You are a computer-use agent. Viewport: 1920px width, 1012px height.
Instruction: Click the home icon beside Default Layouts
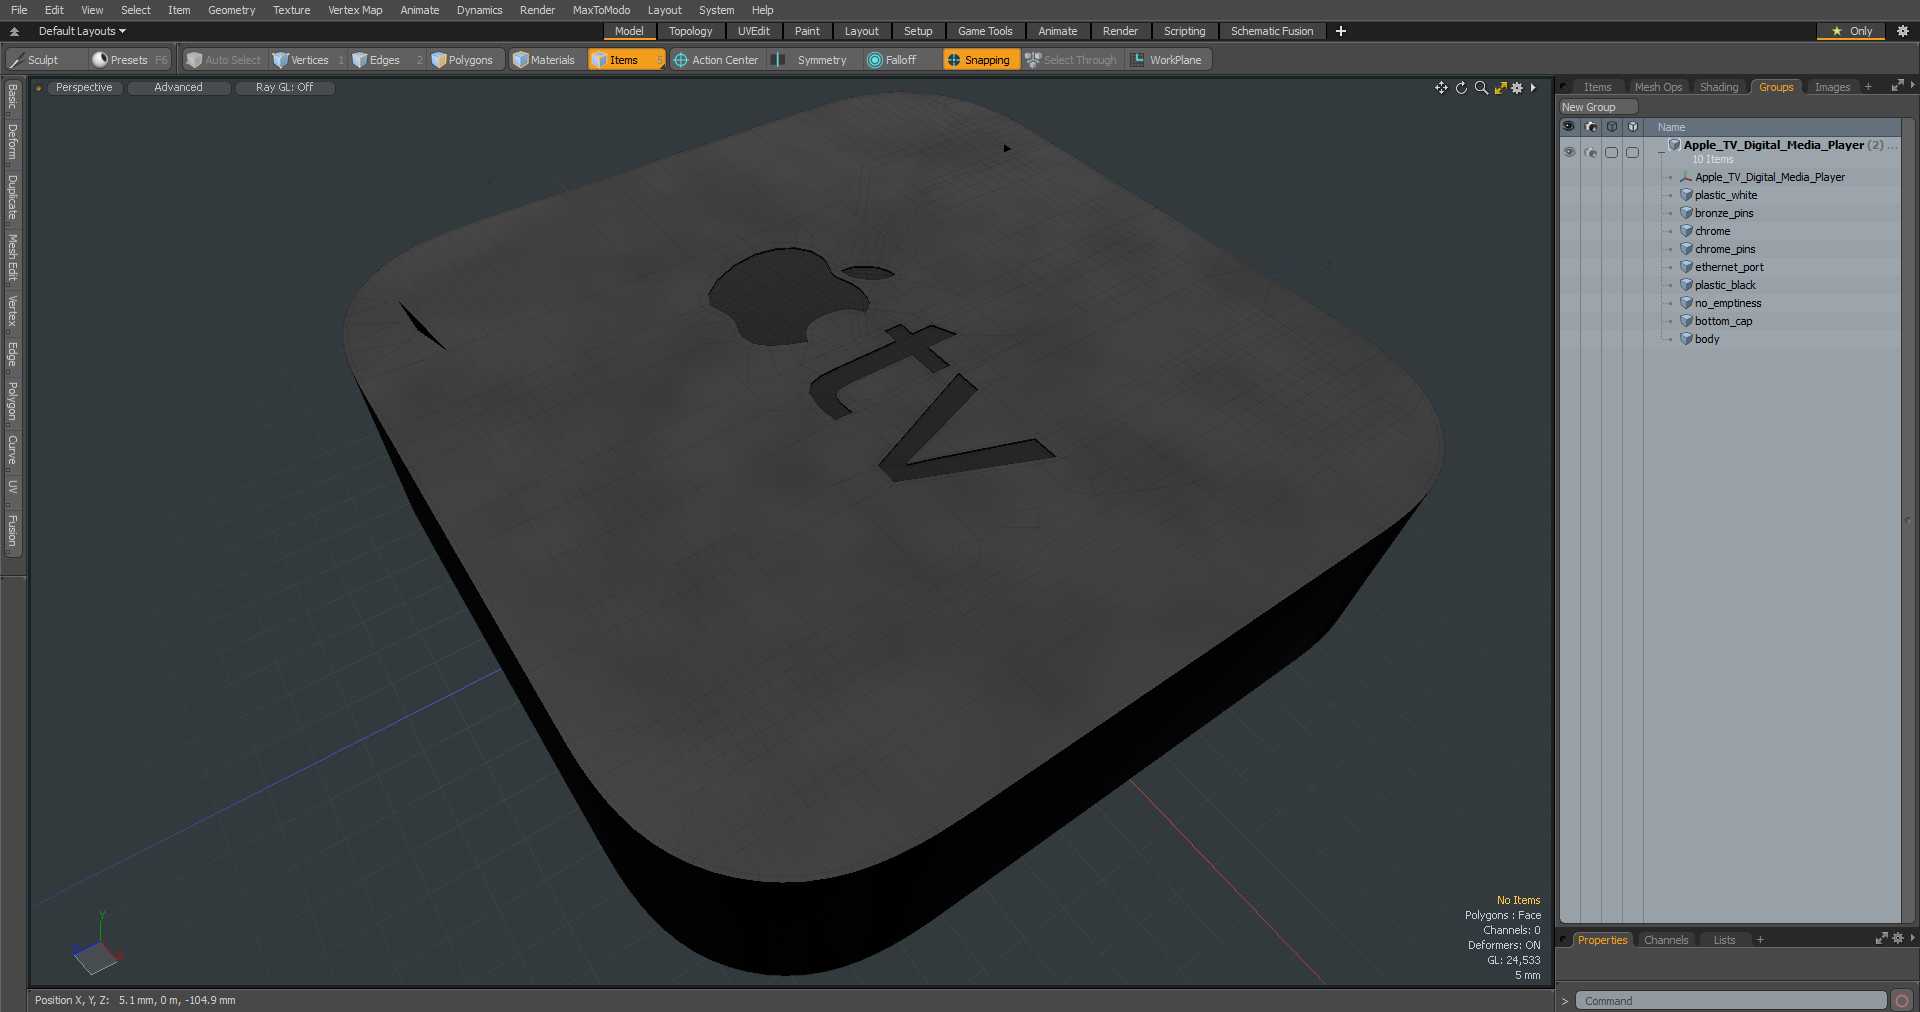click(x=14, y=31)
